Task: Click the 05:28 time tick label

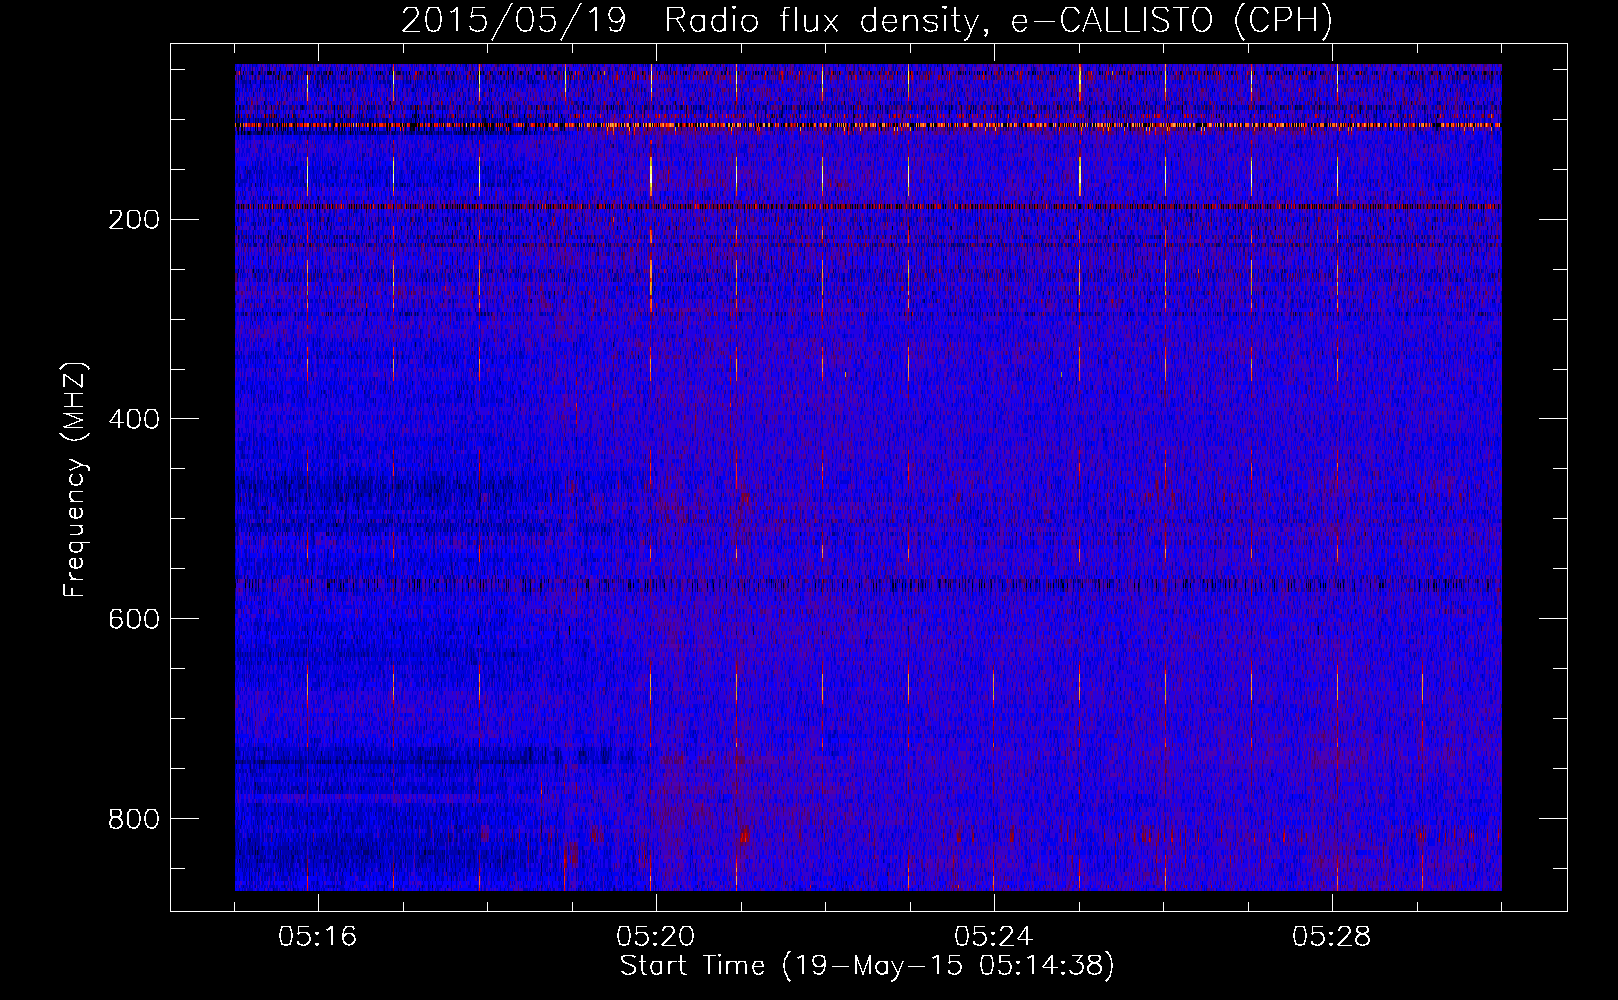Action: 1332,937
